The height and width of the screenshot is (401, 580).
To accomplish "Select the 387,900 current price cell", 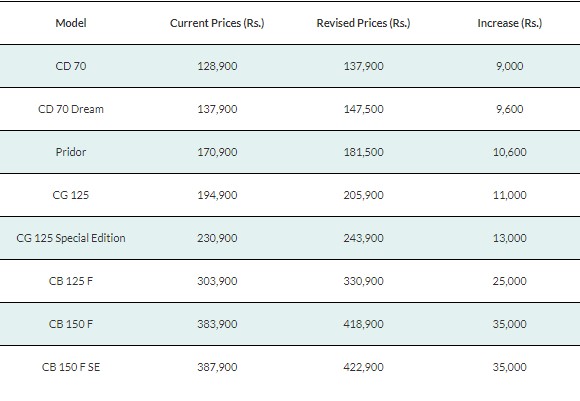I will click(x=217, y=367).
